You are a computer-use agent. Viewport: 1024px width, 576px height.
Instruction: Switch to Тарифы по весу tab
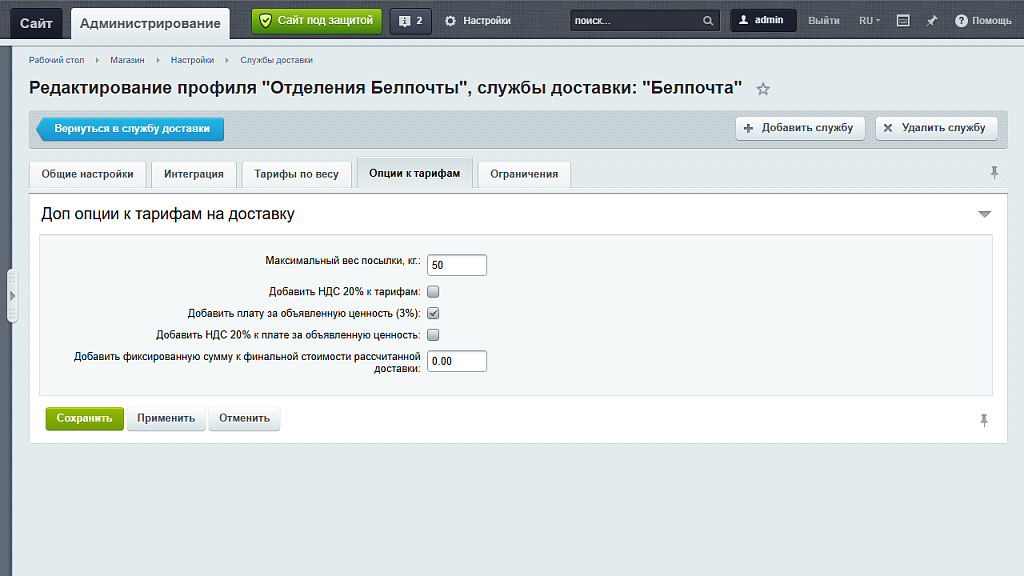pyautogui.click(x=296, y=174)
